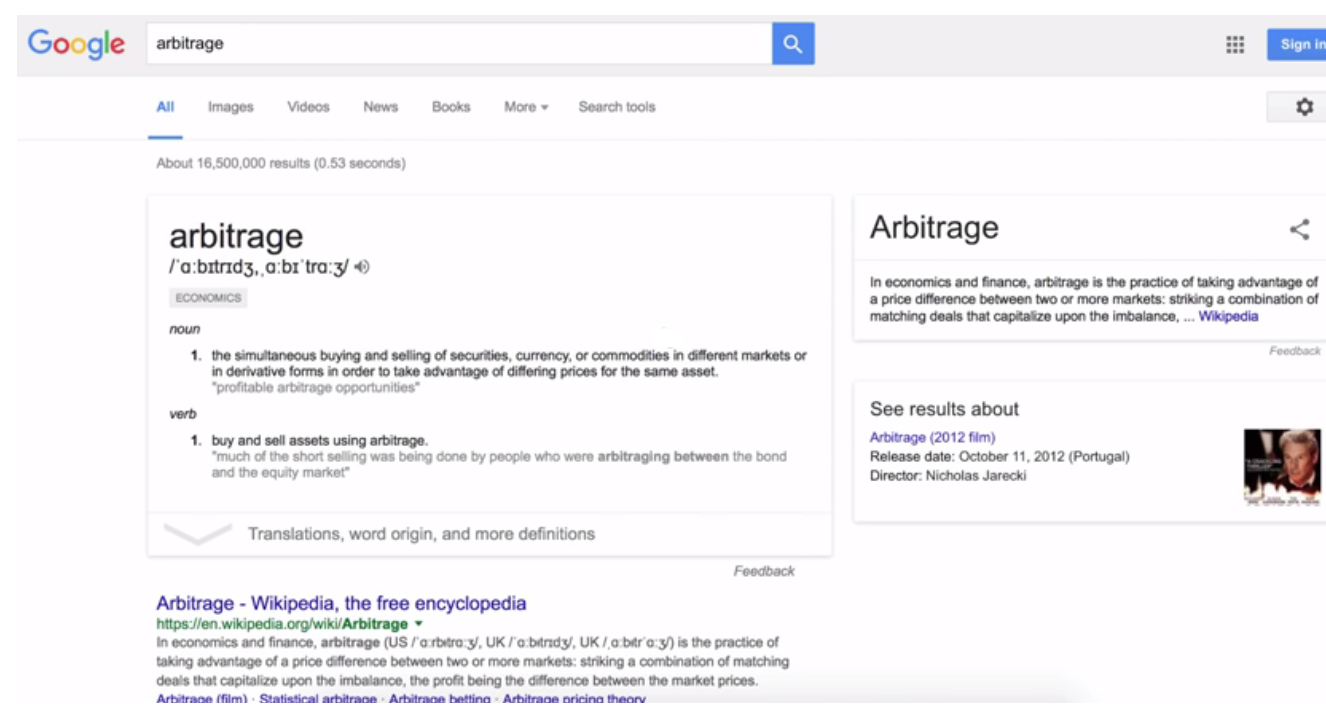Open the Google apps grid
This screenshot has width=1326, height=713.
[x=1235, y=44]
